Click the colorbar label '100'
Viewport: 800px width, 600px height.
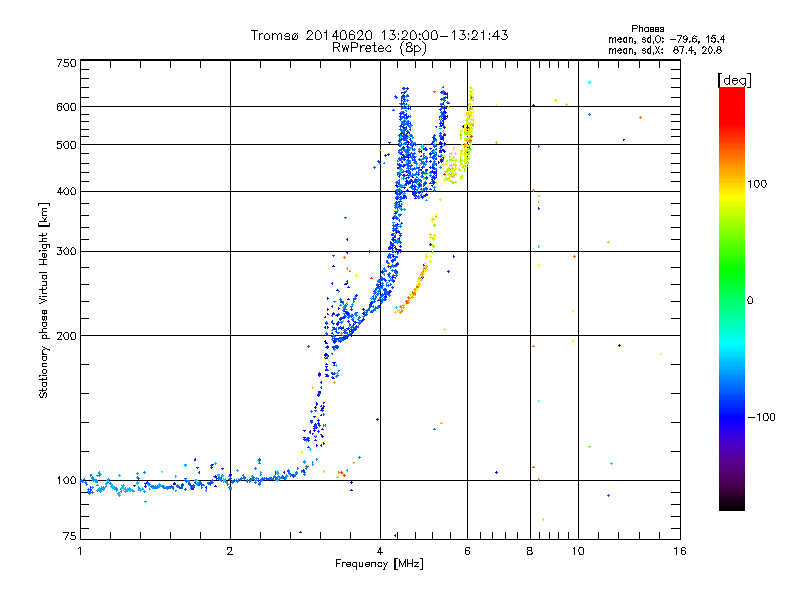[757, 184]
